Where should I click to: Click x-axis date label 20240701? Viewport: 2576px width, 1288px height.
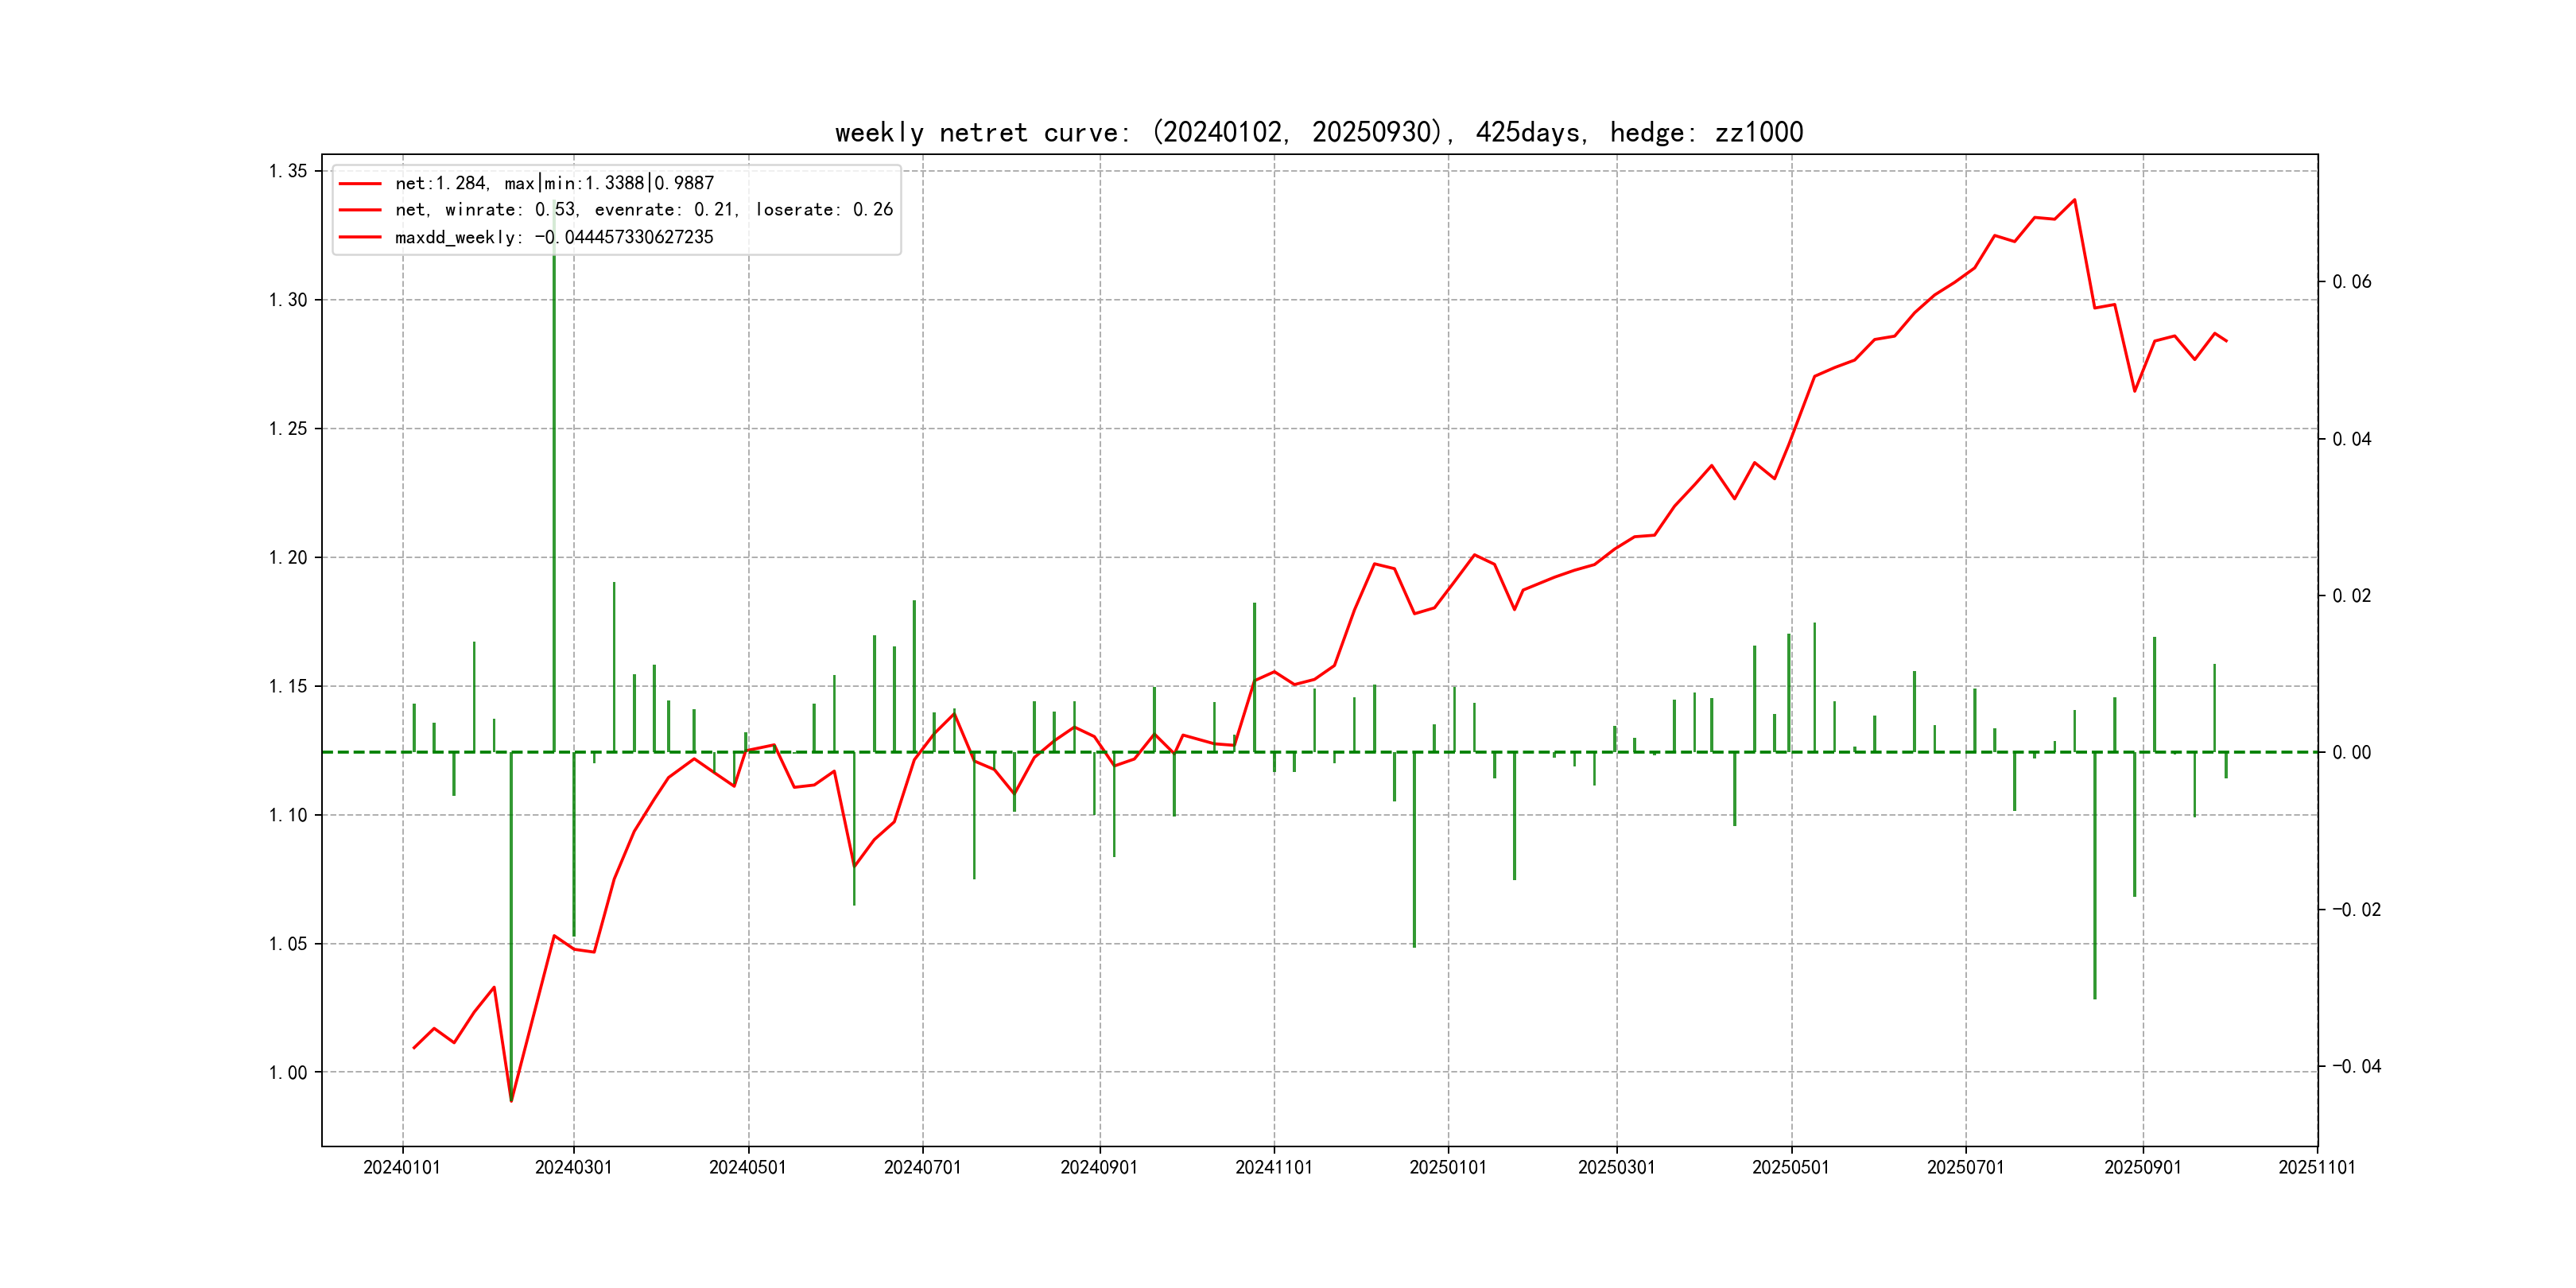922,1167
